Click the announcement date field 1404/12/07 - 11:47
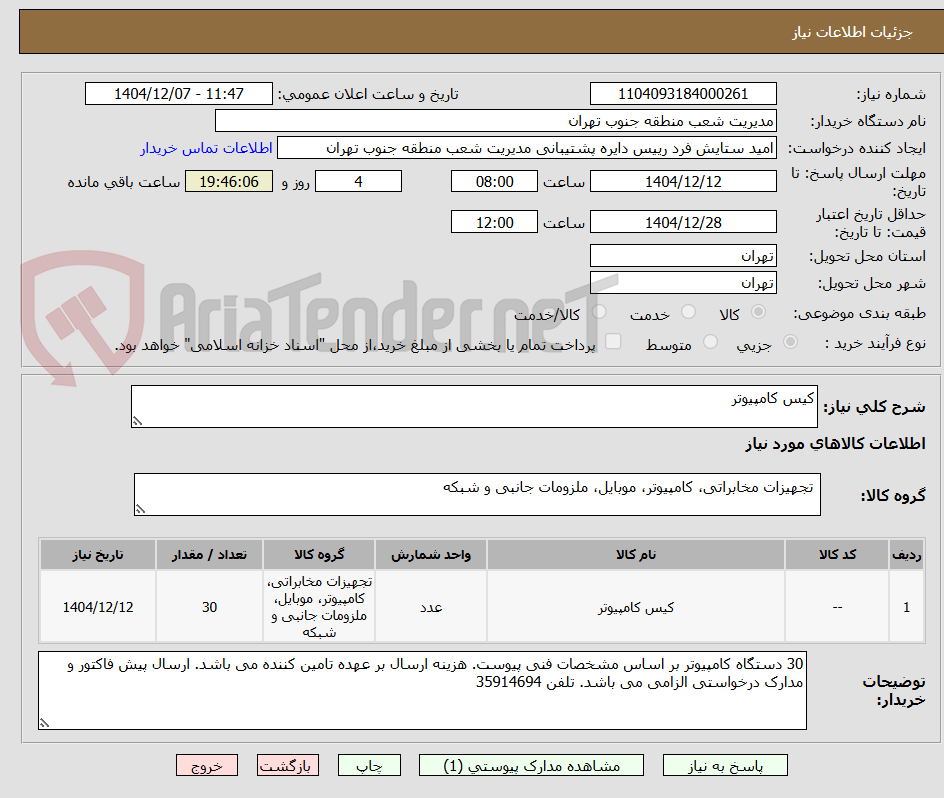 pos(179,94)
